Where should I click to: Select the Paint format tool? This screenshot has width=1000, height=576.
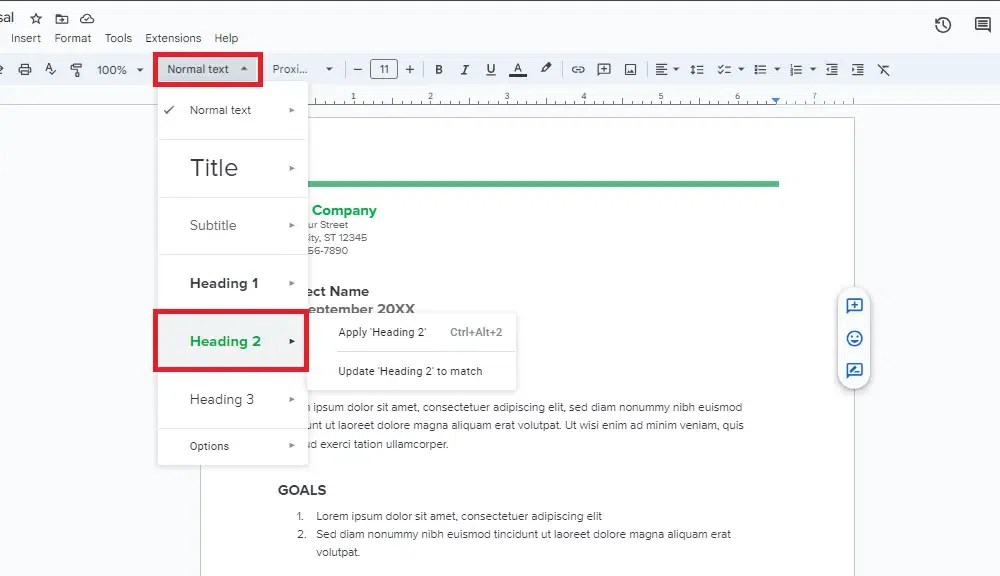76,69
